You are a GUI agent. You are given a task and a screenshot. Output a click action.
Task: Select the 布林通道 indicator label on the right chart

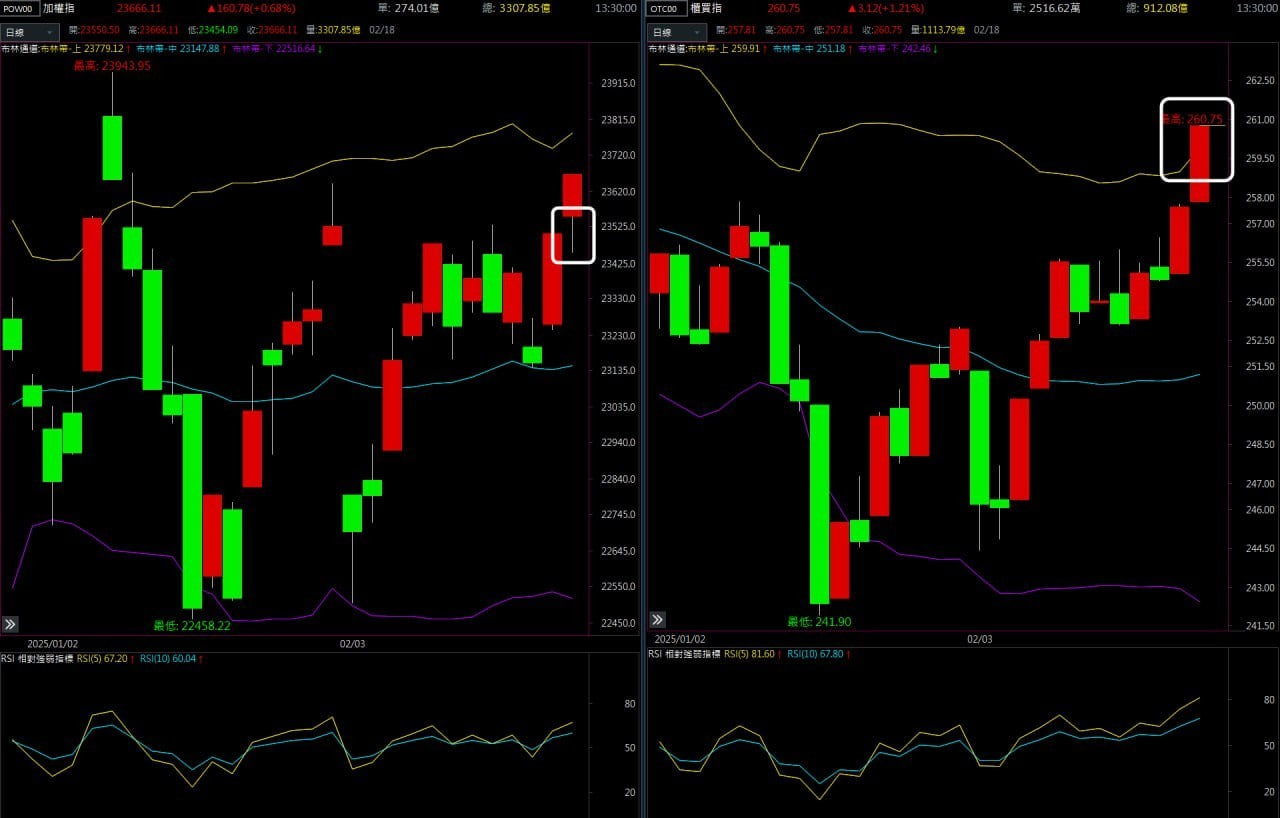(666, 48)
